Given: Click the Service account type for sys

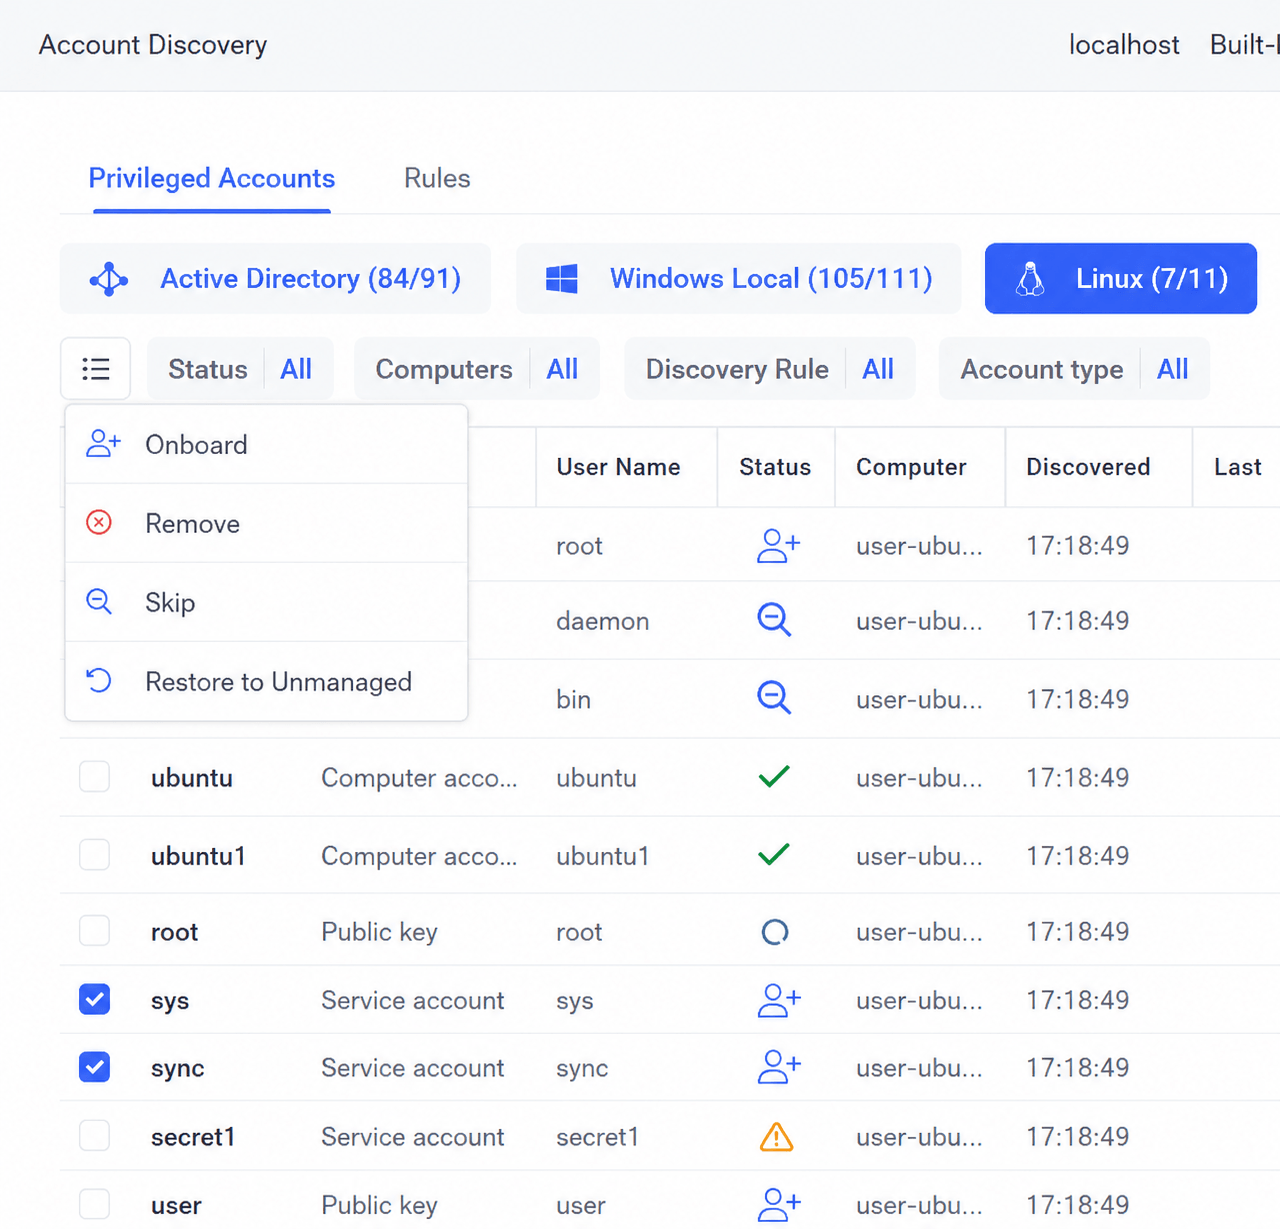Looking at the screenshot, I should [x=412, y=1000].
